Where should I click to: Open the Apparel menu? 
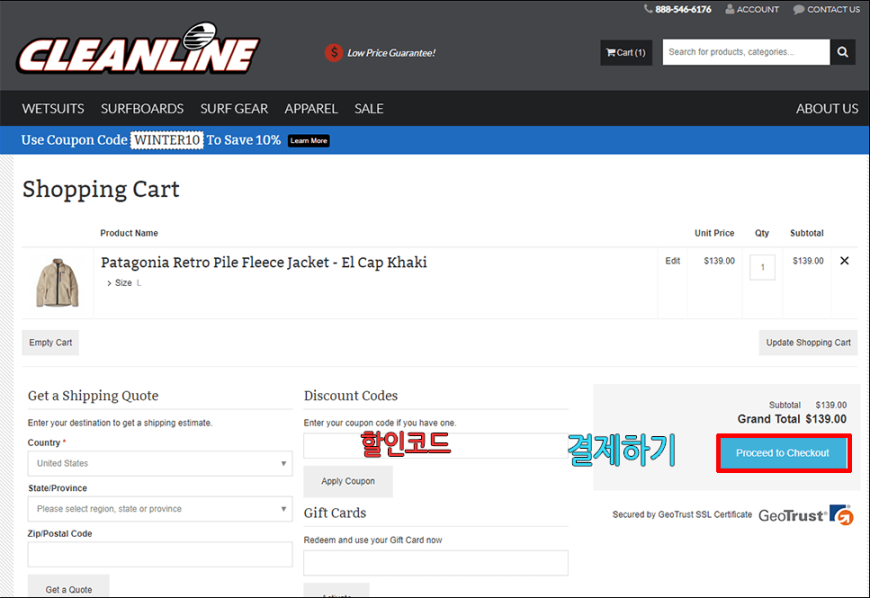point(311,109)
